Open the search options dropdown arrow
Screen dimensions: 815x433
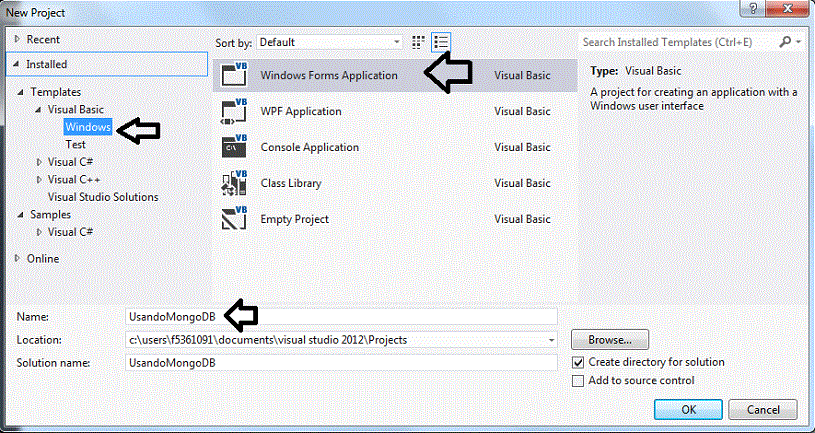(x=798, y=42)
